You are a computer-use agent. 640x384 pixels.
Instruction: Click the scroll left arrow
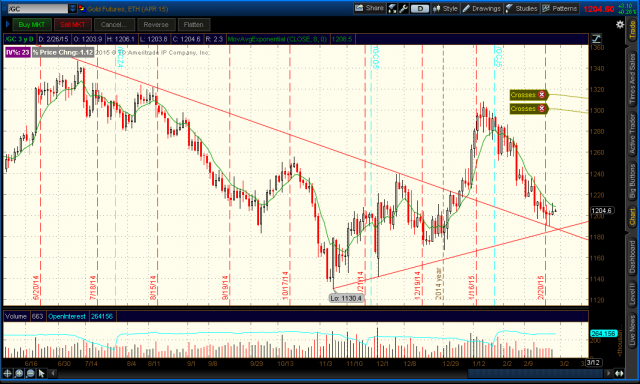pos(53,373)
